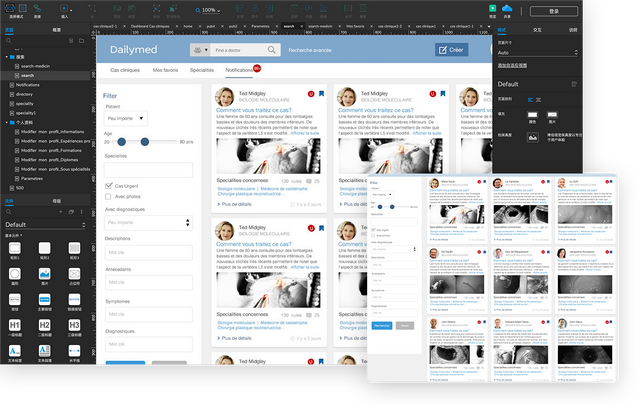
Task: Search the widget library
Action: (x=9, y=212)
